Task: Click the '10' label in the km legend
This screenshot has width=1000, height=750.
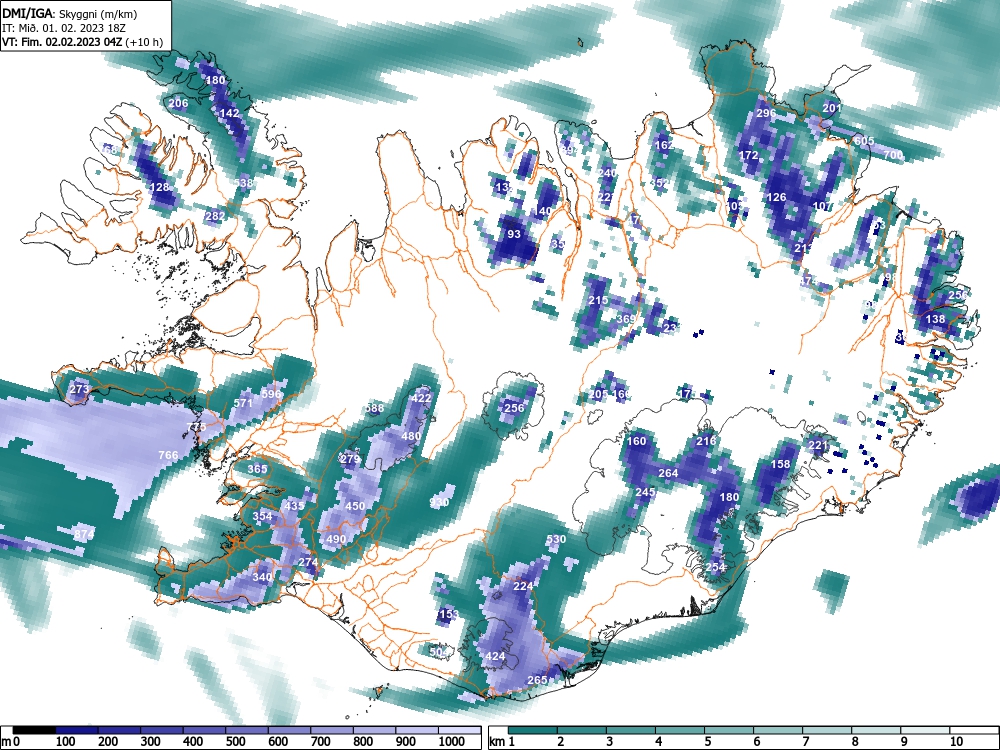Action: pos(955,742)
